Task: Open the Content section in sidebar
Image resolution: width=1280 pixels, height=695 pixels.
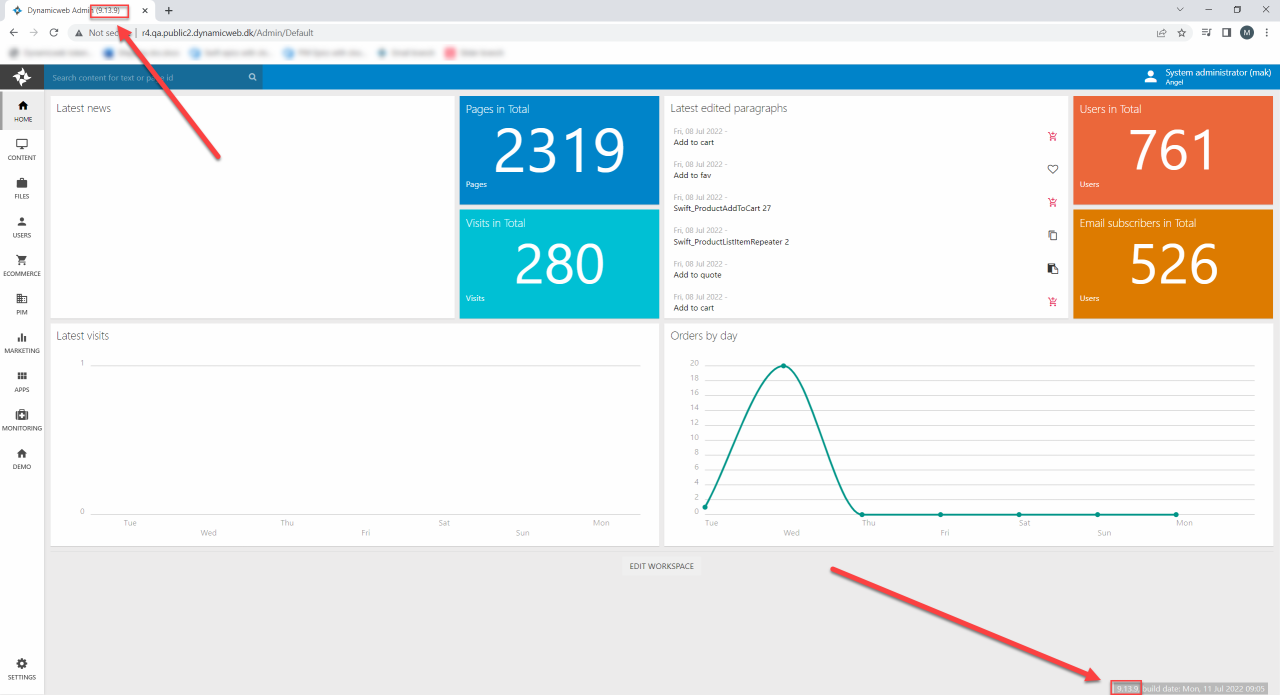Action: point(22,149)
